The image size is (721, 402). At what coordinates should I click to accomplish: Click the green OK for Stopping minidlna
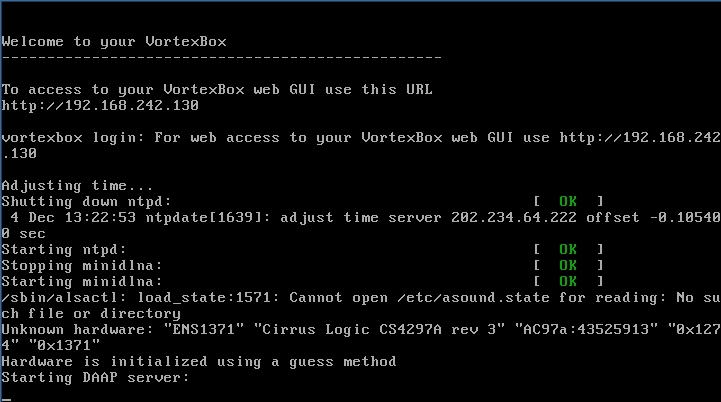tap(568, 265)
